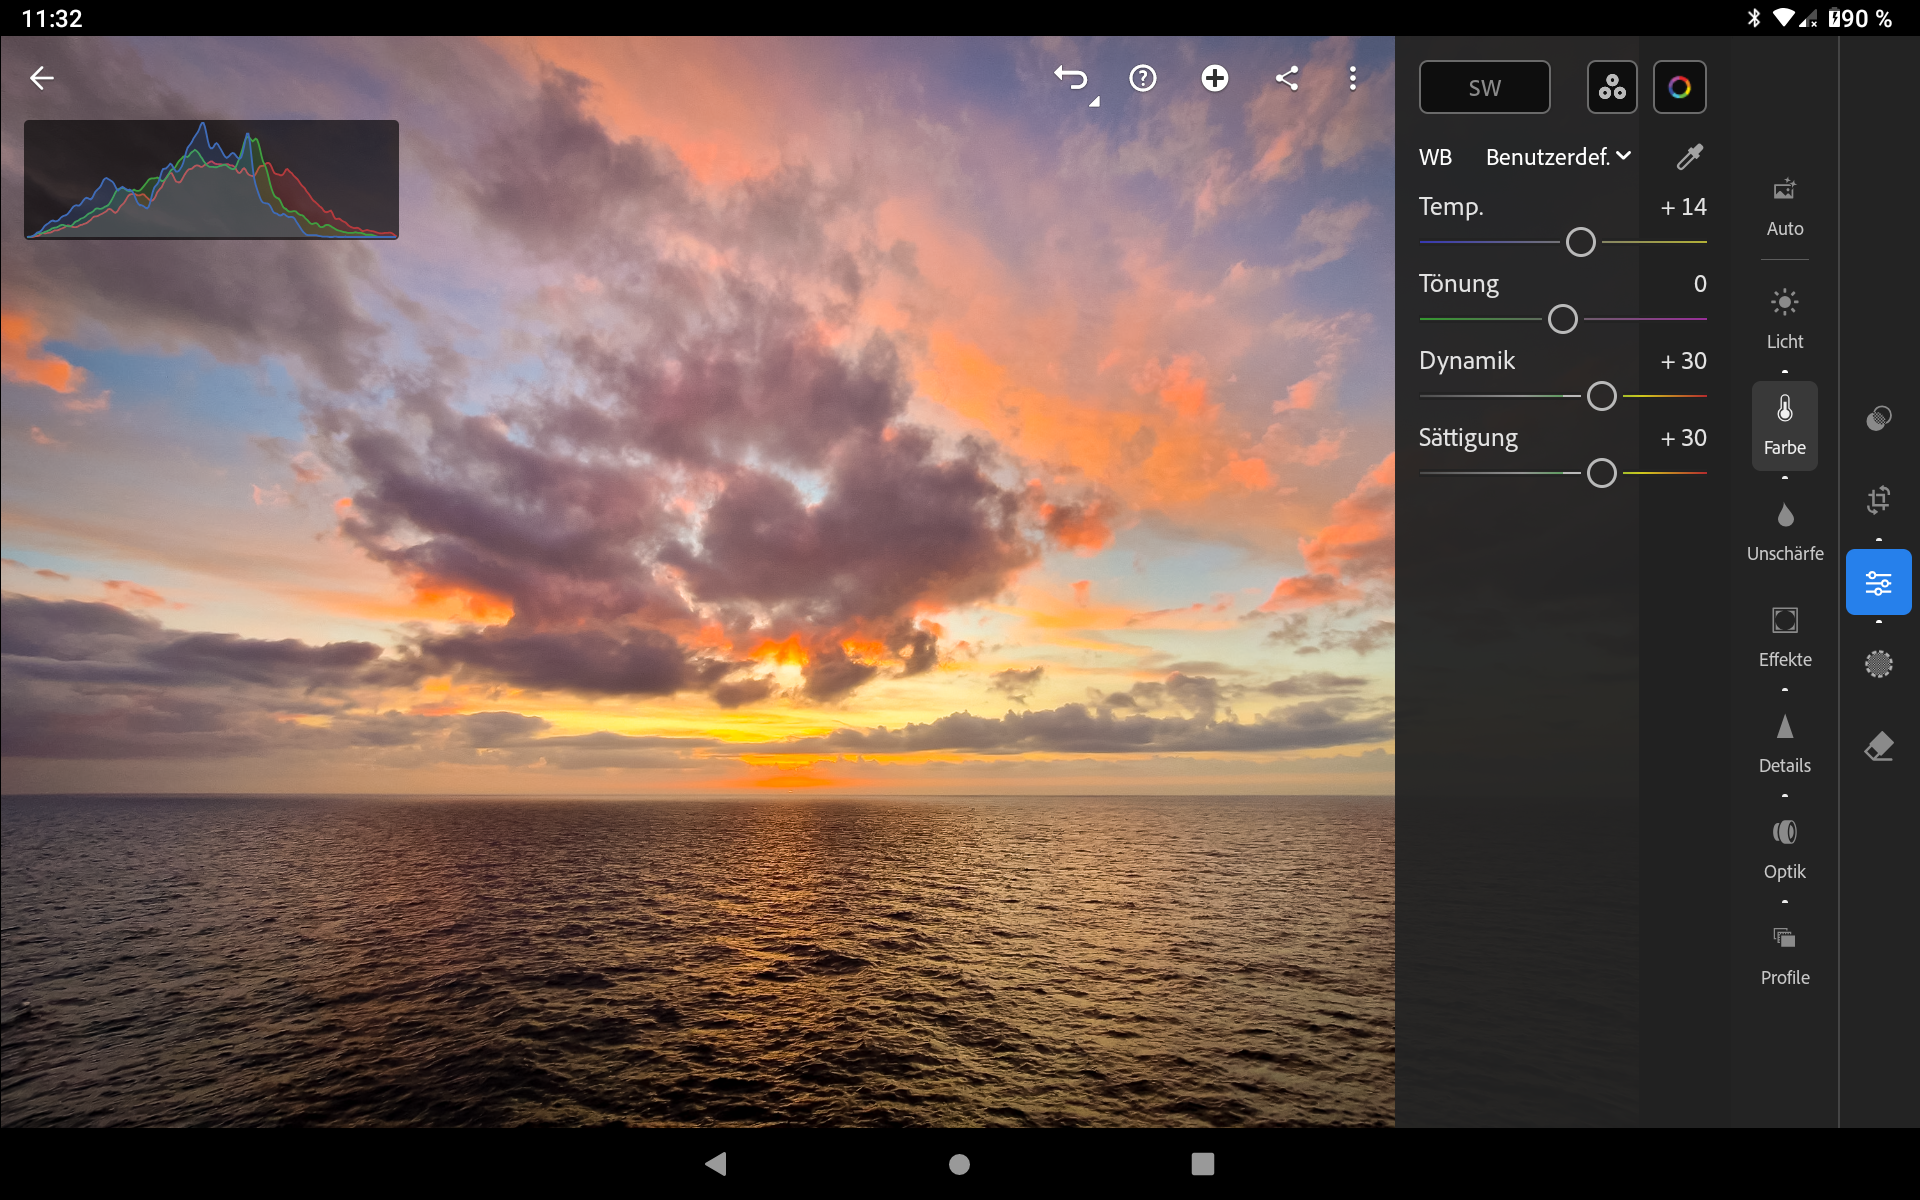Select the white balance eyedropper tool
The height and width of the screenshot is (1200, 1920).
(1689, 157)
